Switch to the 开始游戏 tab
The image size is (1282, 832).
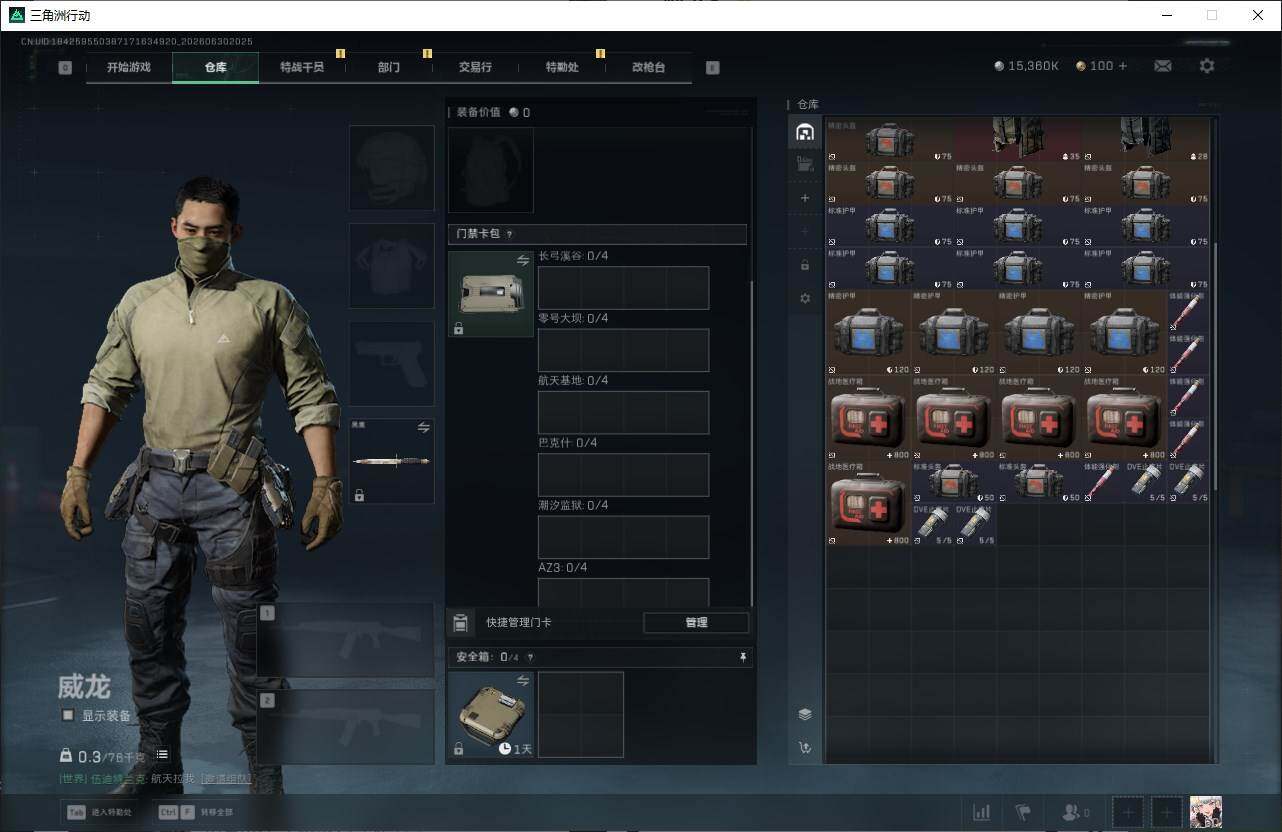pyautogui.click(x=129, y=68)
